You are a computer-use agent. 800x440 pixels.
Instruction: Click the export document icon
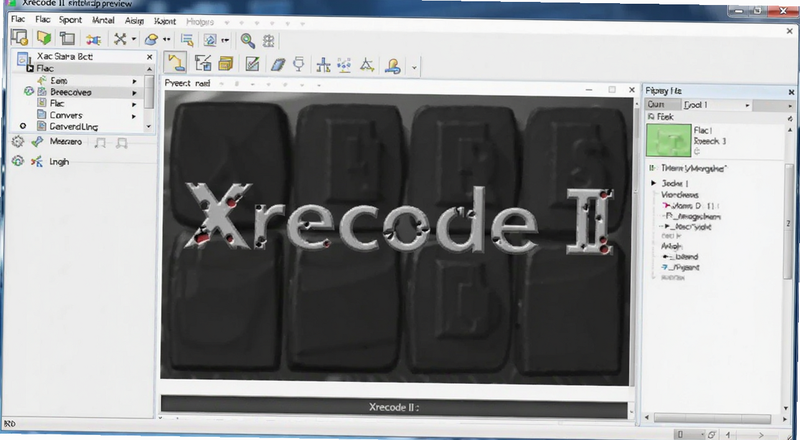tap(203, 63)
